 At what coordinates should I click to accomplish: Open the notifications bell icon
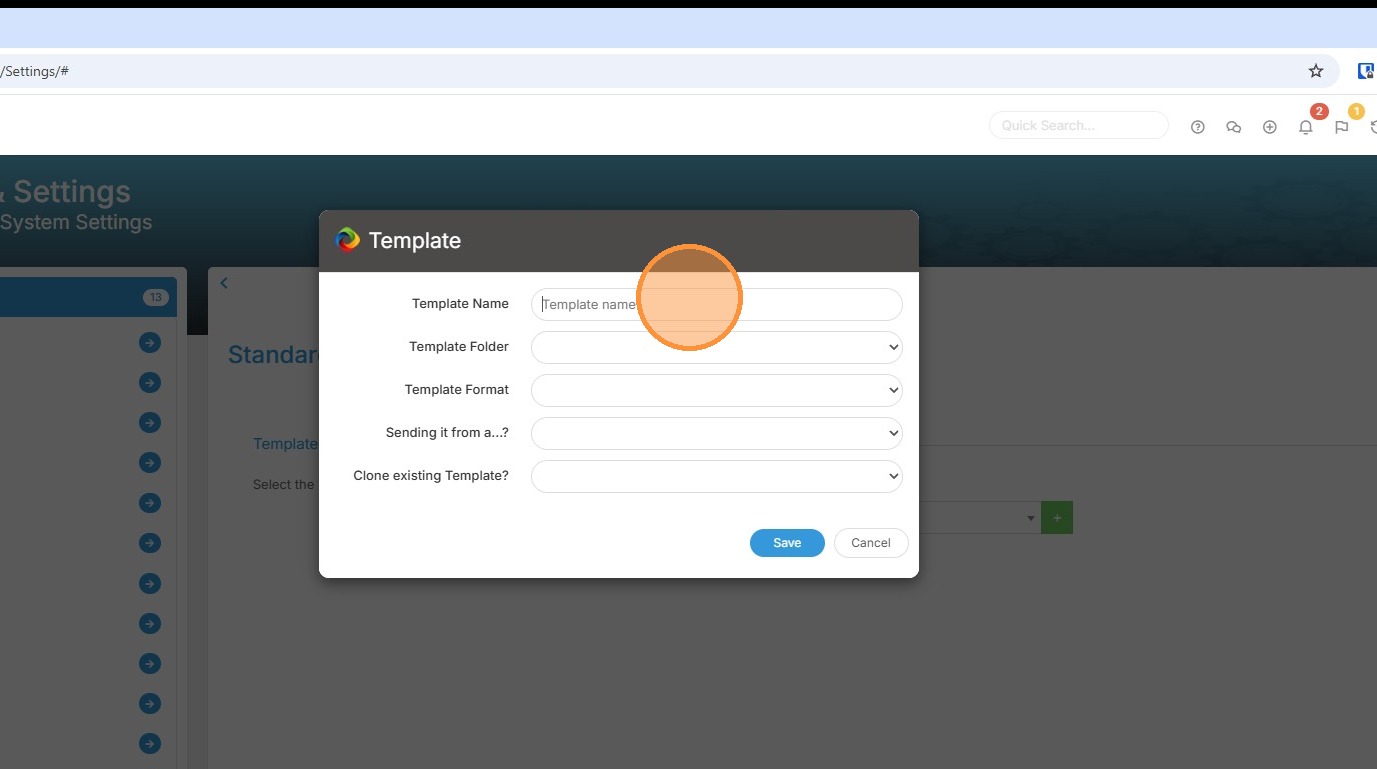(x=1306, y=127)
